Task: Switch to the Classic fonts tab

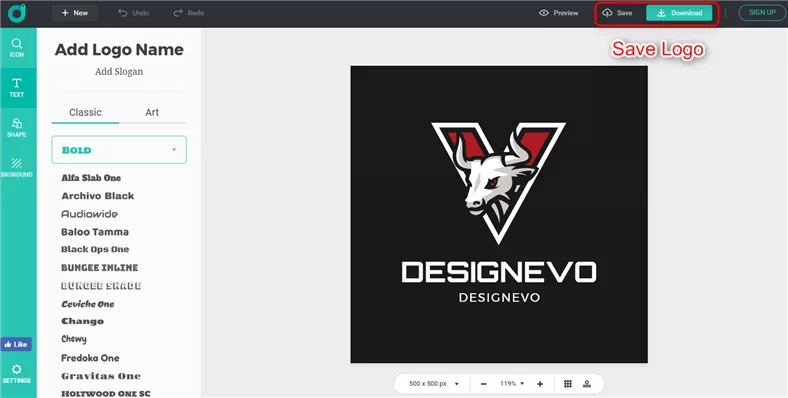Action: [85, 113]
